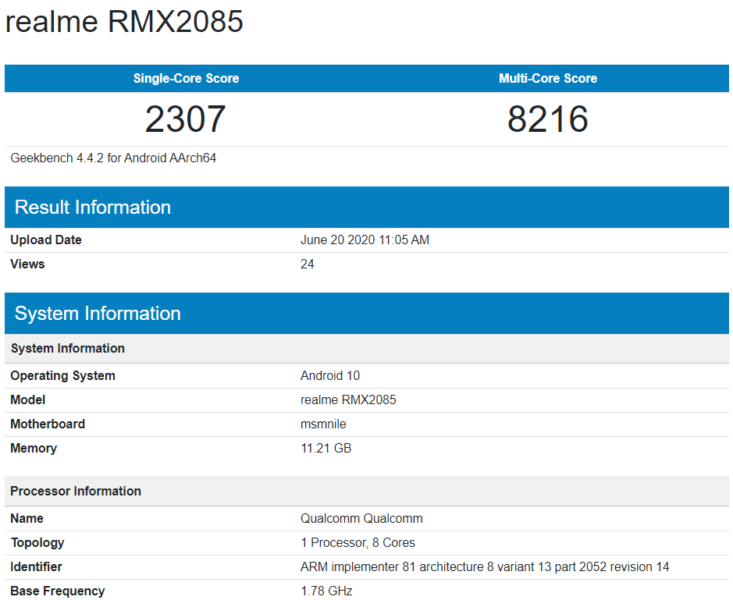
Task: Select the processor Name Qualcomm Qualcomm
Action: pyautogui.click(x=361, y=518)
